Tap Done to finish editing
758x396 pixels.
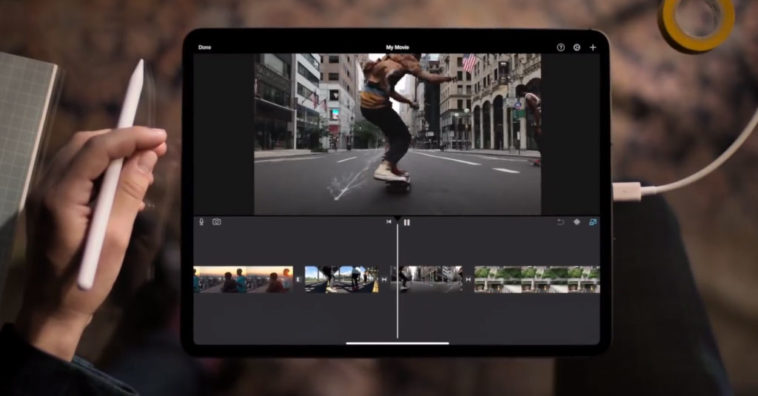pos(204,47)
